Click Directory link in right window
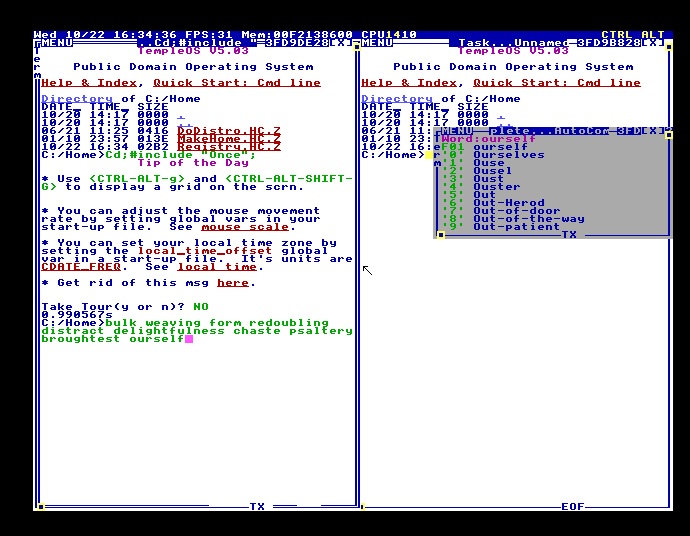This screenshot has height=536, width=690. click(397, 99)
